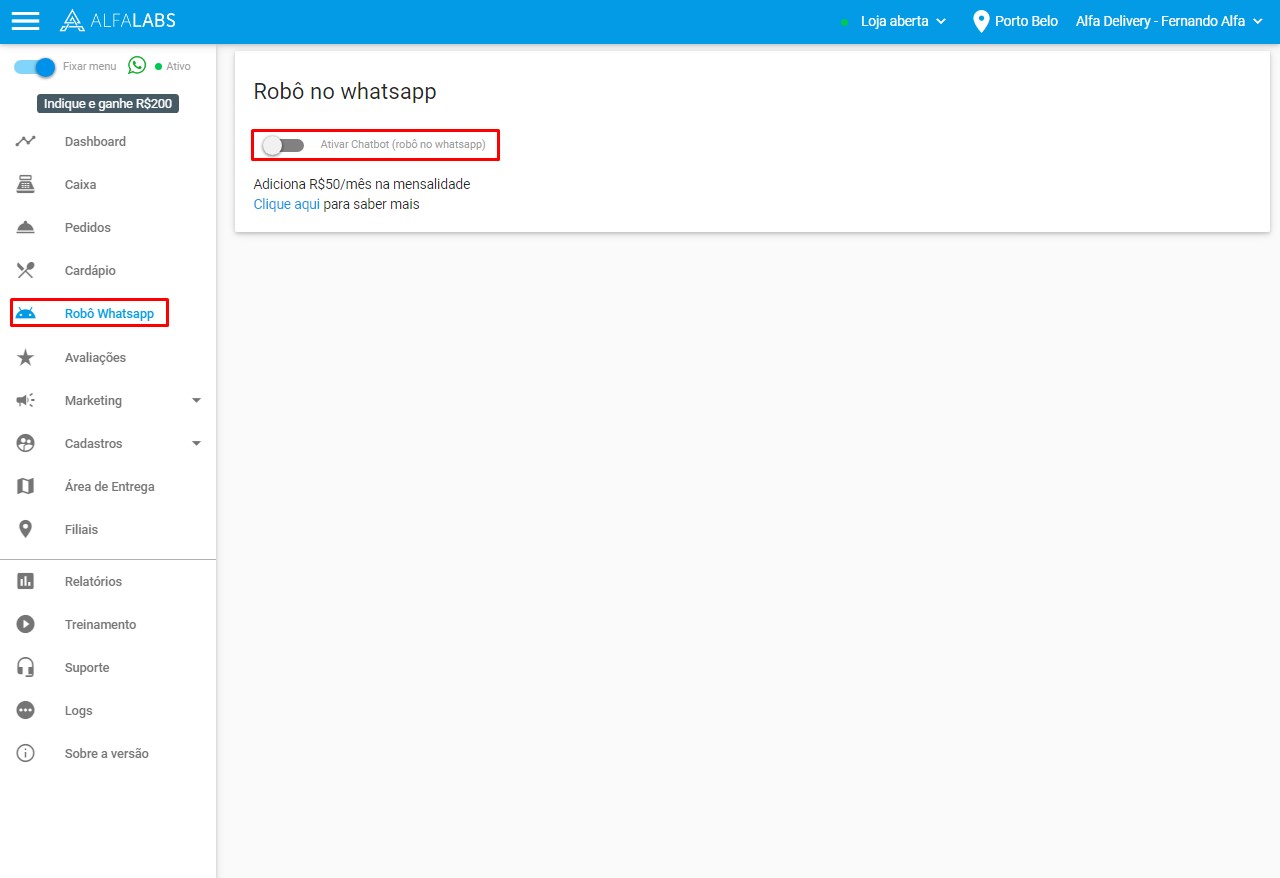This screenshot has width=1280, height=878.
Task: Follow the Clique aqui link
Action: click(286, 204)
